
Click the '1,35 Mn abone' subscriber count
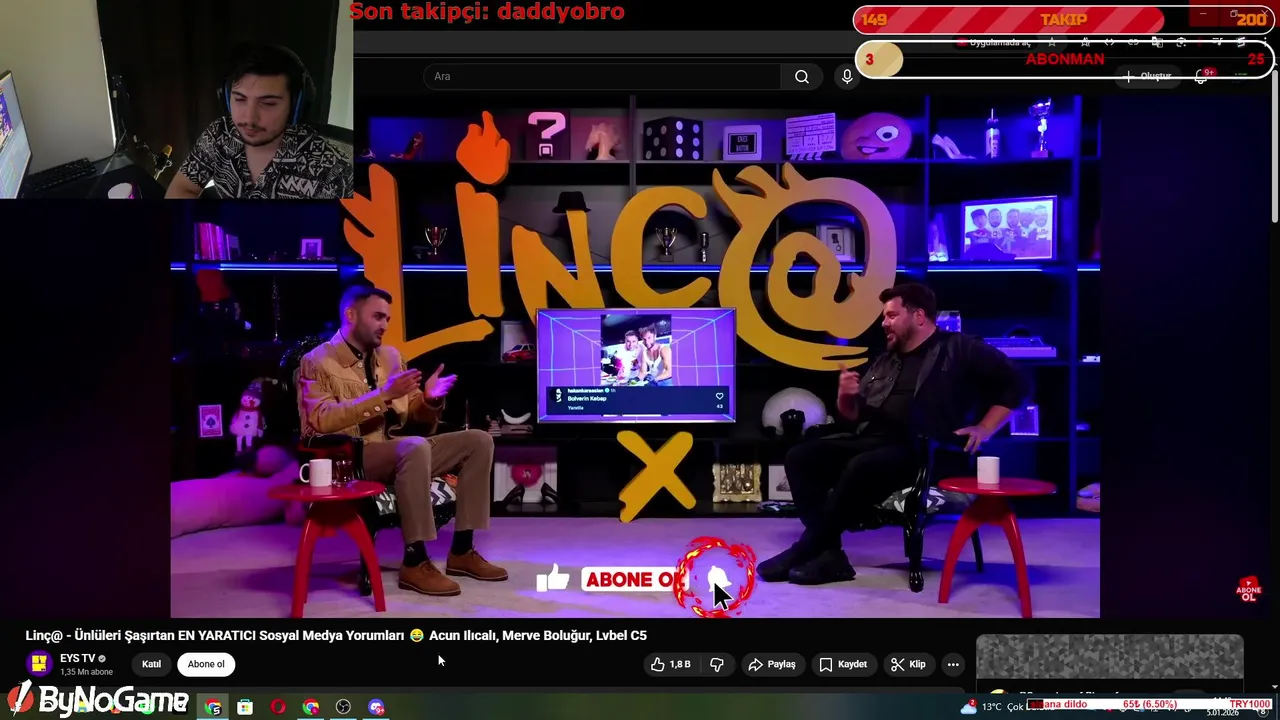tap(86, 672)
